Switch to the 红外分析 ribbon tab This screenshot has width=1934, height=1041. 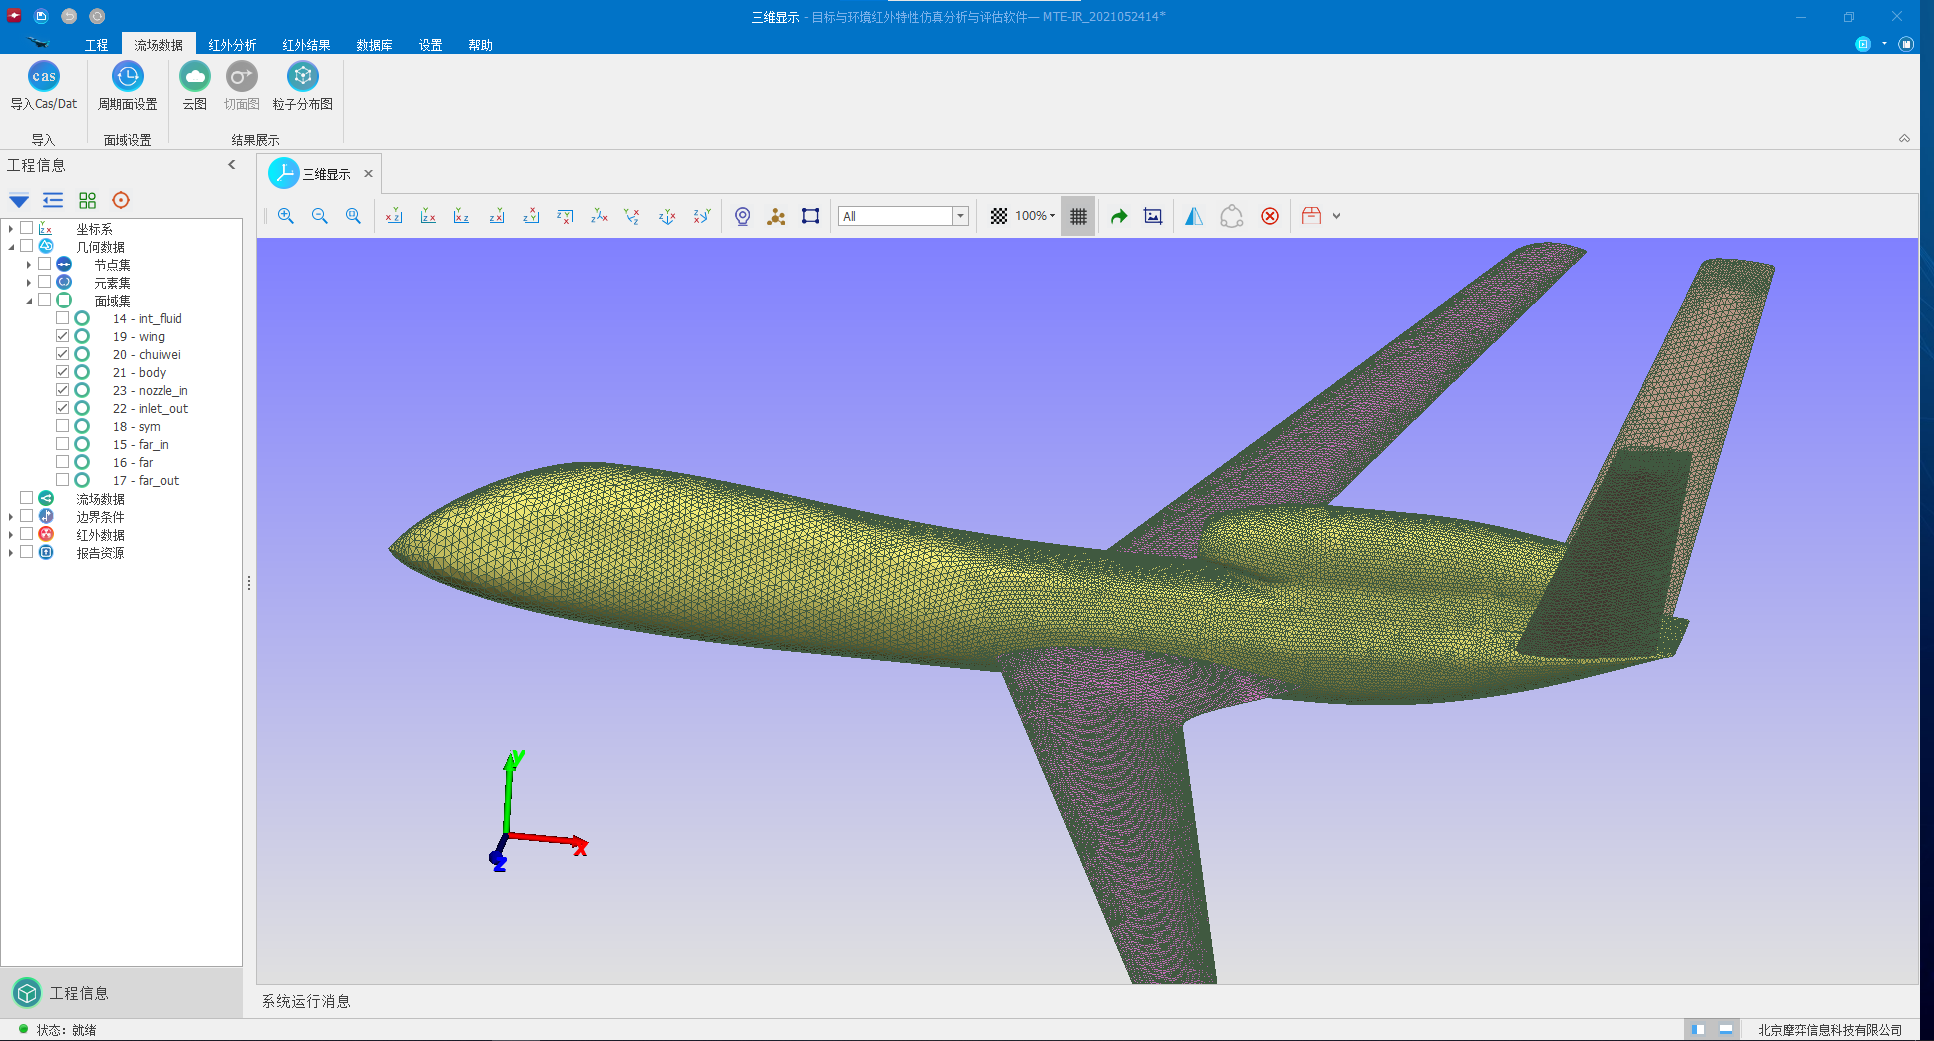pyautogui.click(x=232, y=45)
